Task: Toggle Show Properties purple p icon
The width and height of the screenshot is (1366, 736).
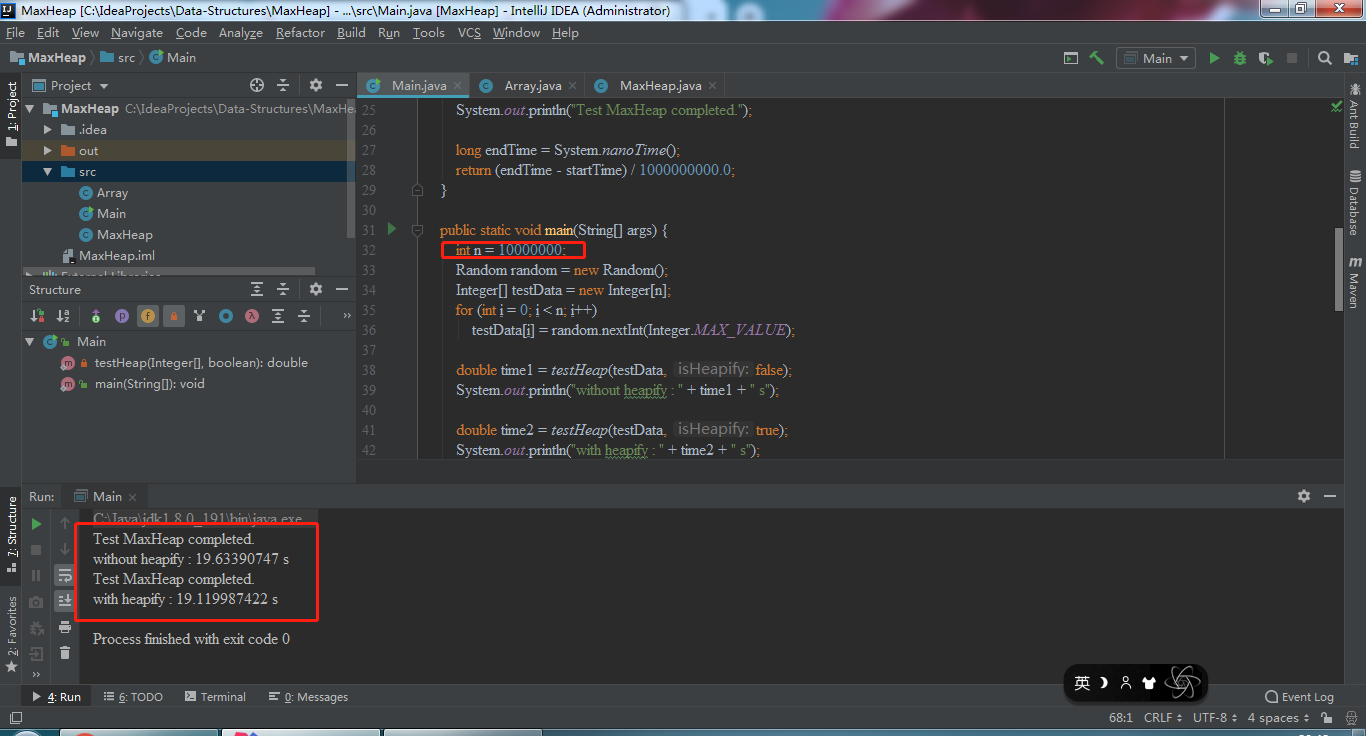Action: pos(122,316)
